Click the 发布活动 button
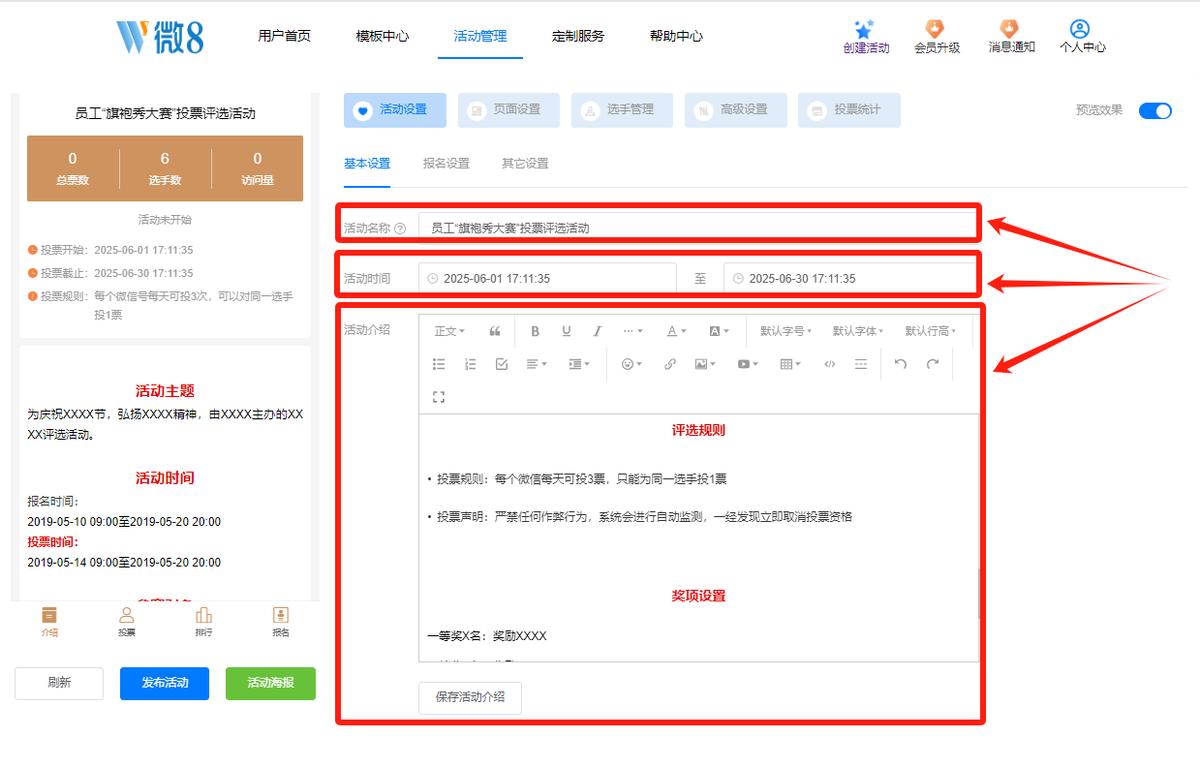The width and height of the screenshot is (1200, 765). (165, 683)
